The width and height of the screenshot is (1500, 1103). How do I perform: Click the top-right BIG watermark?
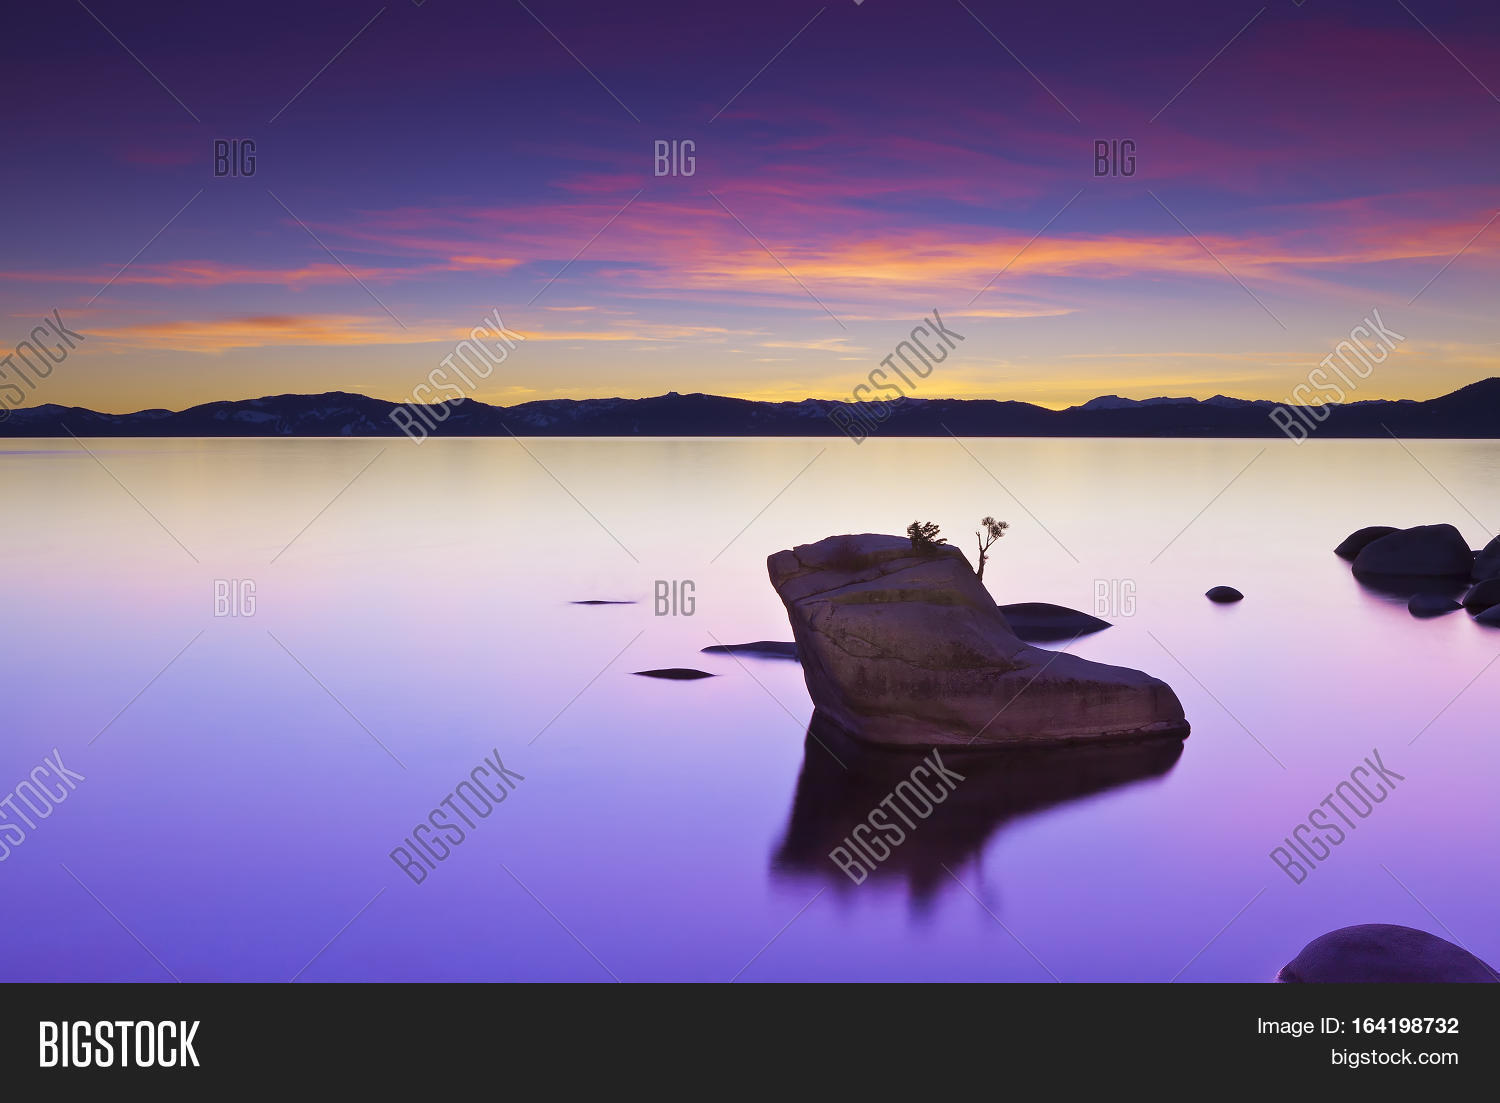point(1115,158)
